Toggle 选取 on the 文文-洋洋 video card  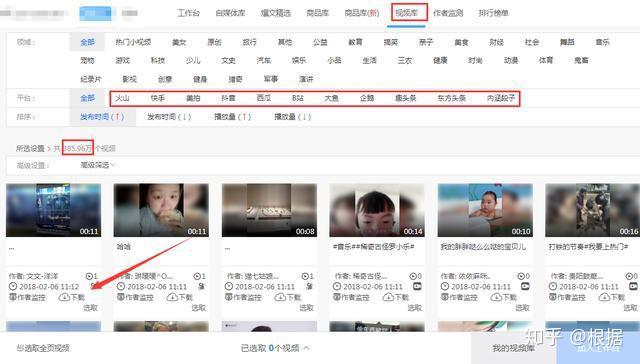[91, 308]
